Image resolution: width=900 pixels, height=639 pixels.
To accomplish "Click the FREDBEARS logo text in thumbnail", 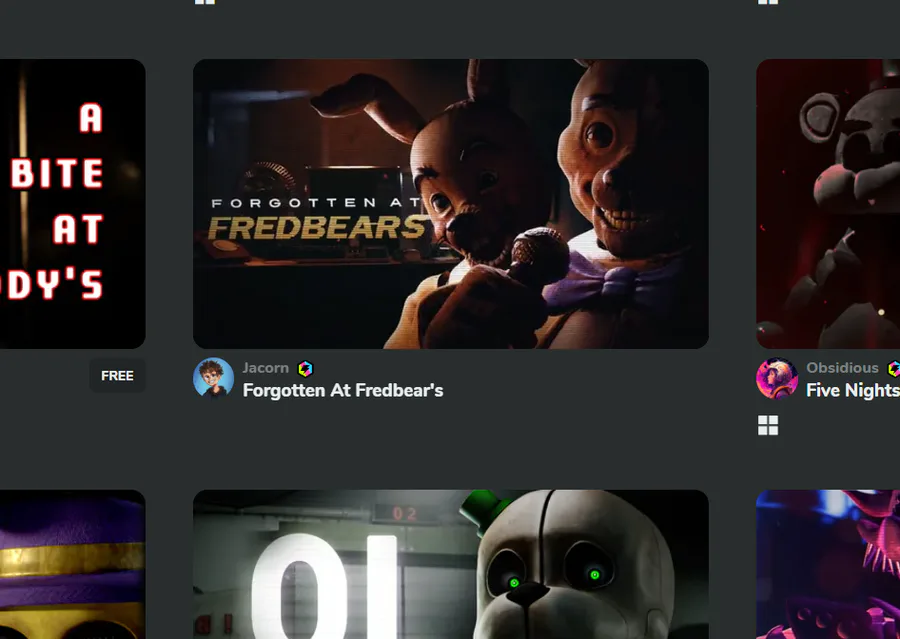I will coord(317,228).
